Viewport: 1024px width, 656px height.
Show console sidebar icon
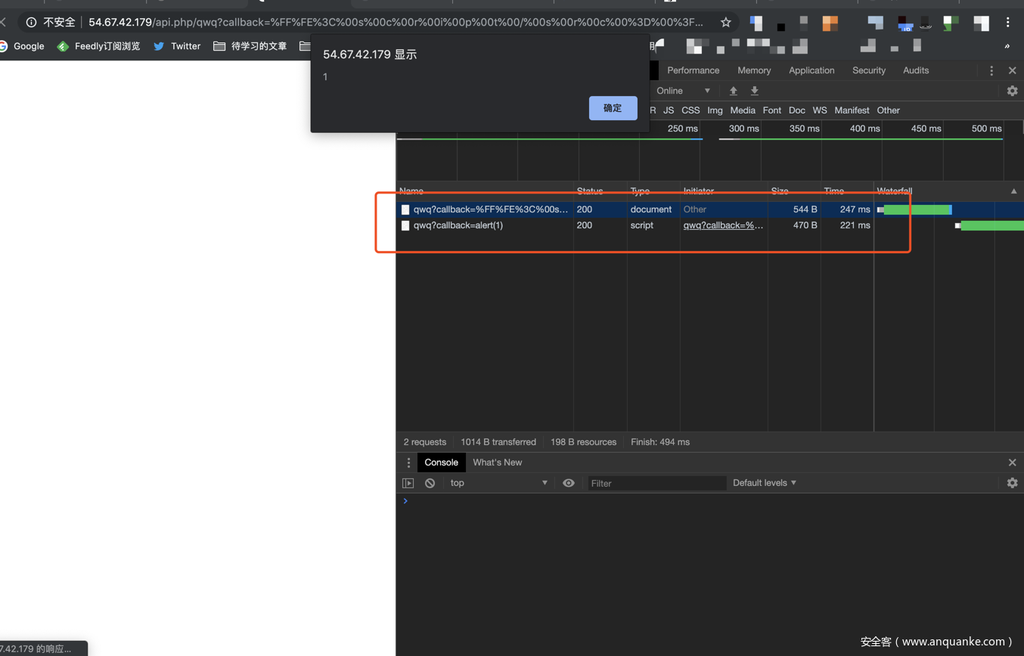pos(408,483)
